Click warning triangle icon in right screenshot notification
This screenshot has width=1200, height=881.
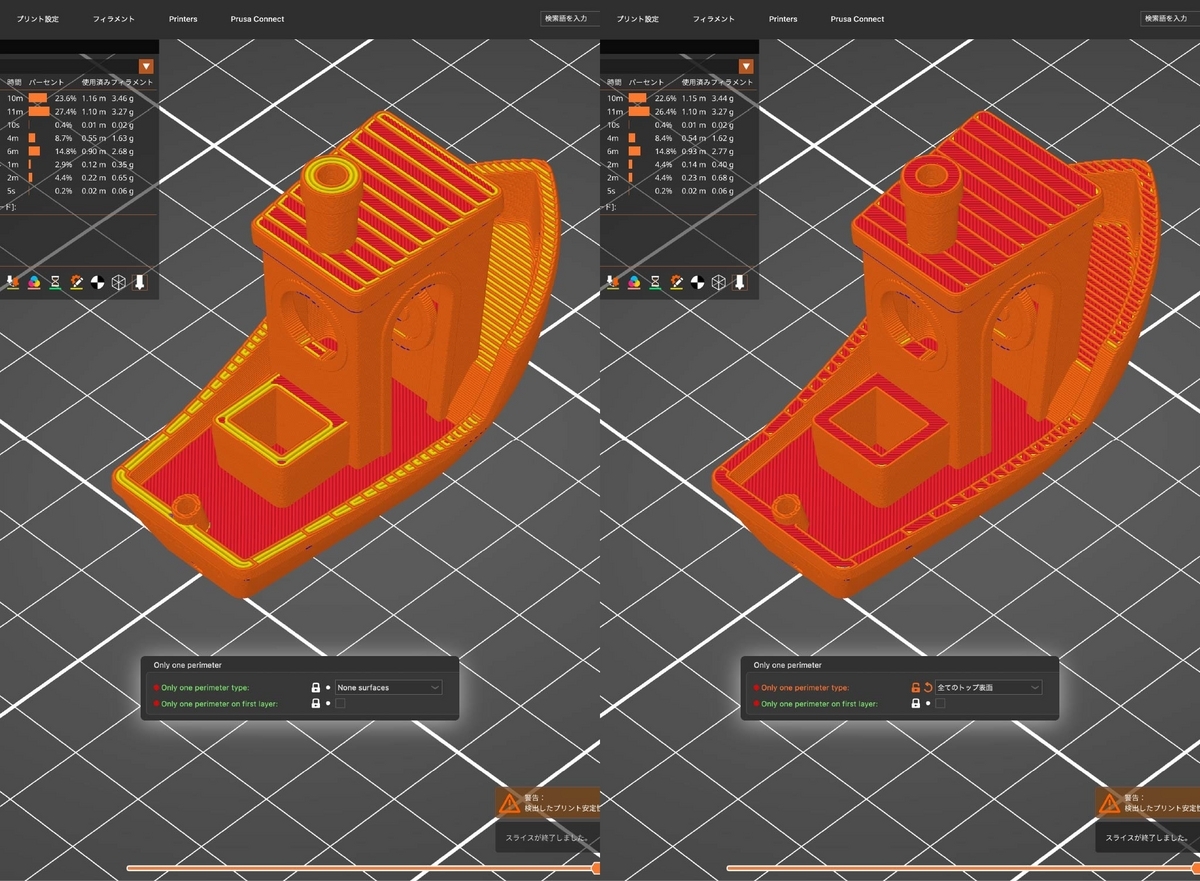[1110, 803]
